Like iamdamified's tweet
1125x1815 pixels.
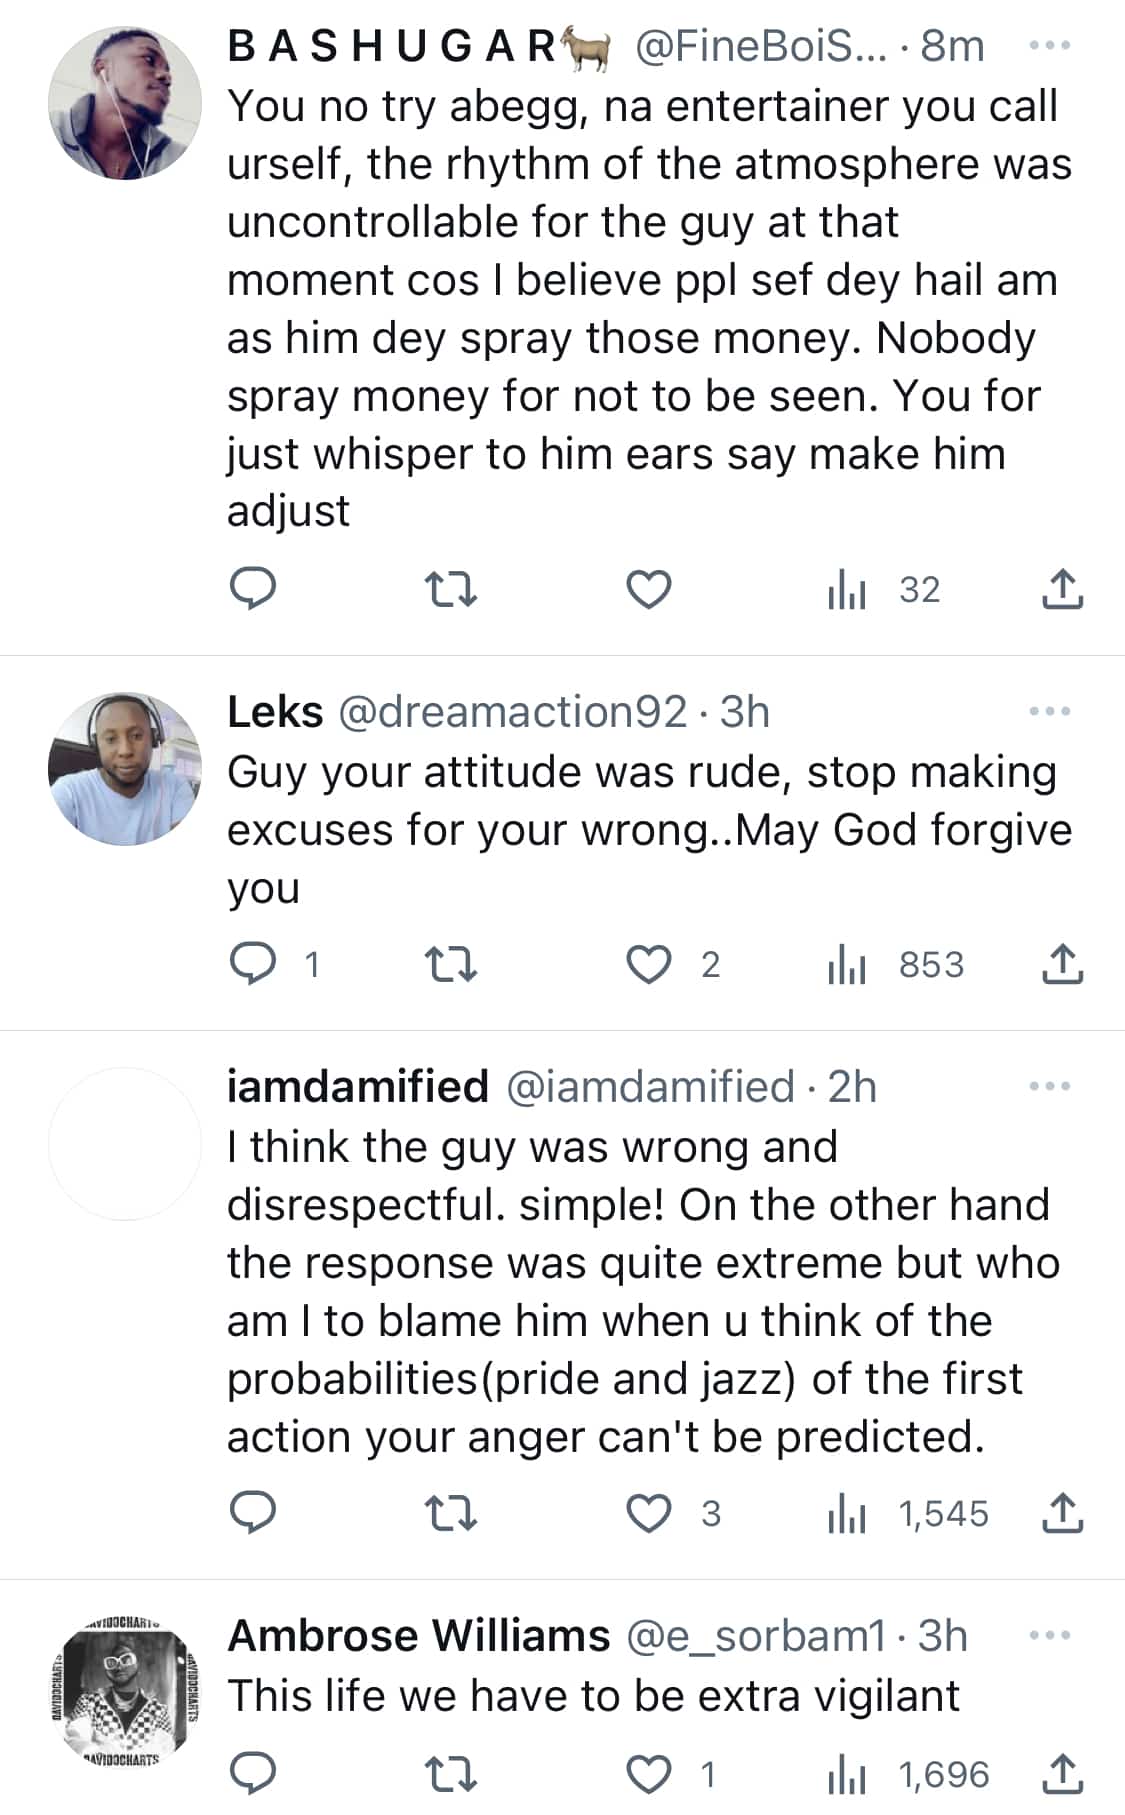[648, 1513]
